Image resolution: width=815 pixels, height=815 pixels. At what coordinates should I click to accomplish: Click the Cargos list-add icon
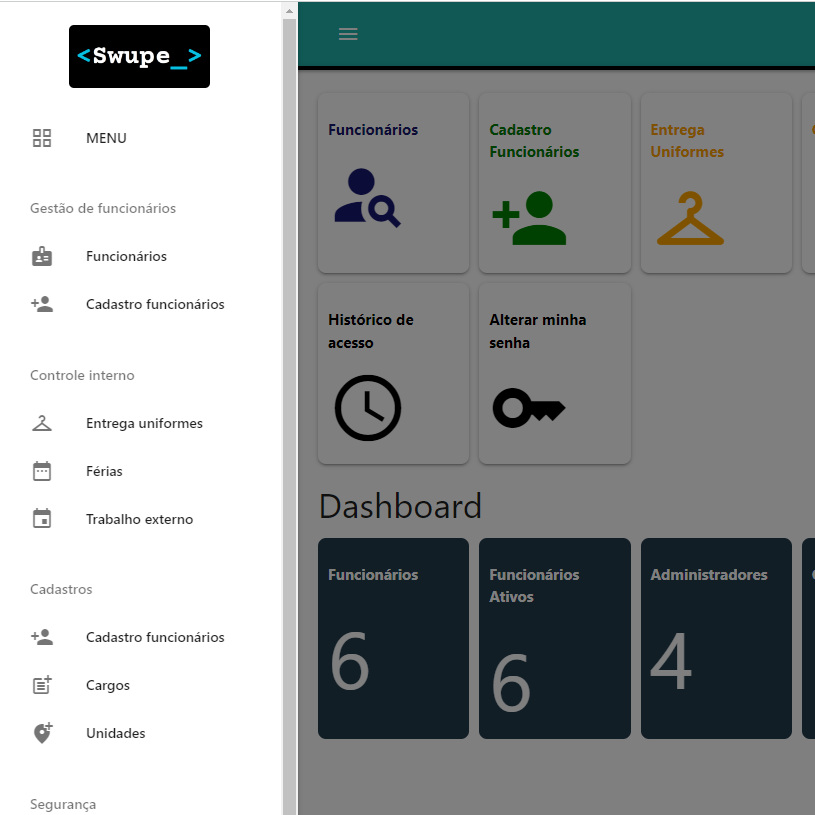coord(42,686)
